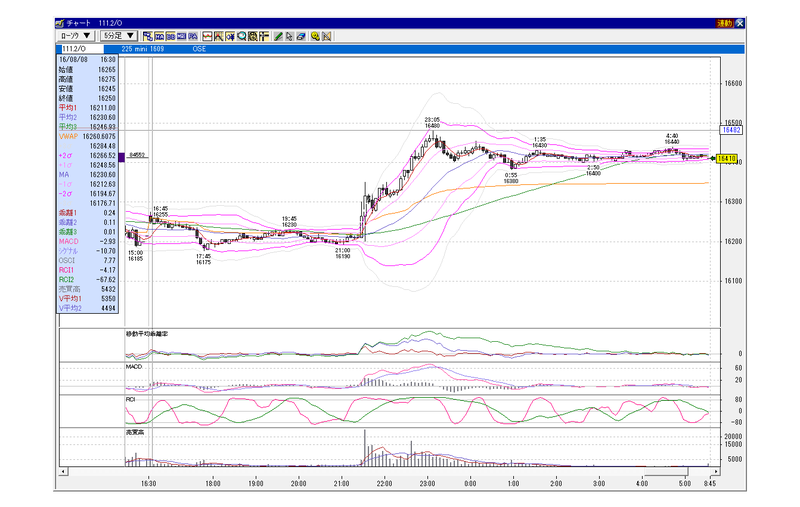The width and height of the screenshot is (800, 507).
Task: Click the purple swatch beside 84552 label
Action: 121,158
